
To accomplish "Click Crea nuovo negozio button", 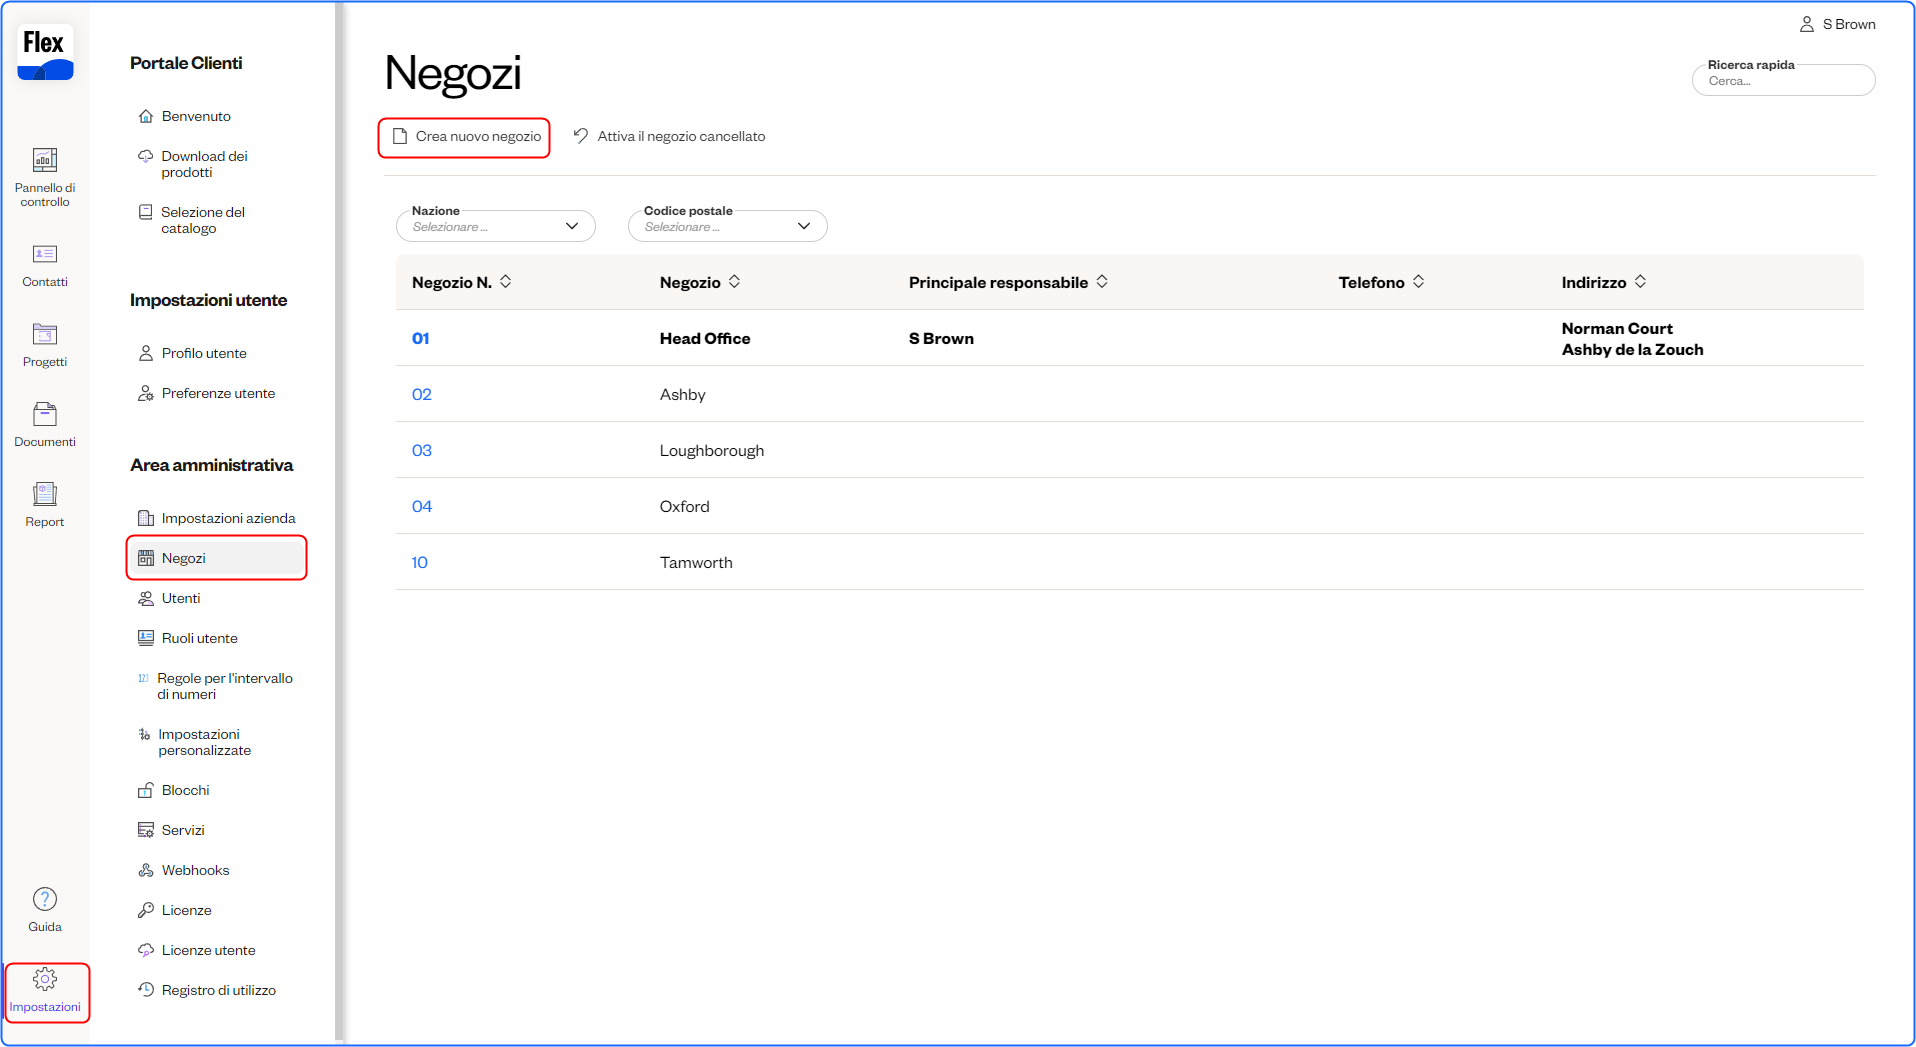I will coord(465,137).
